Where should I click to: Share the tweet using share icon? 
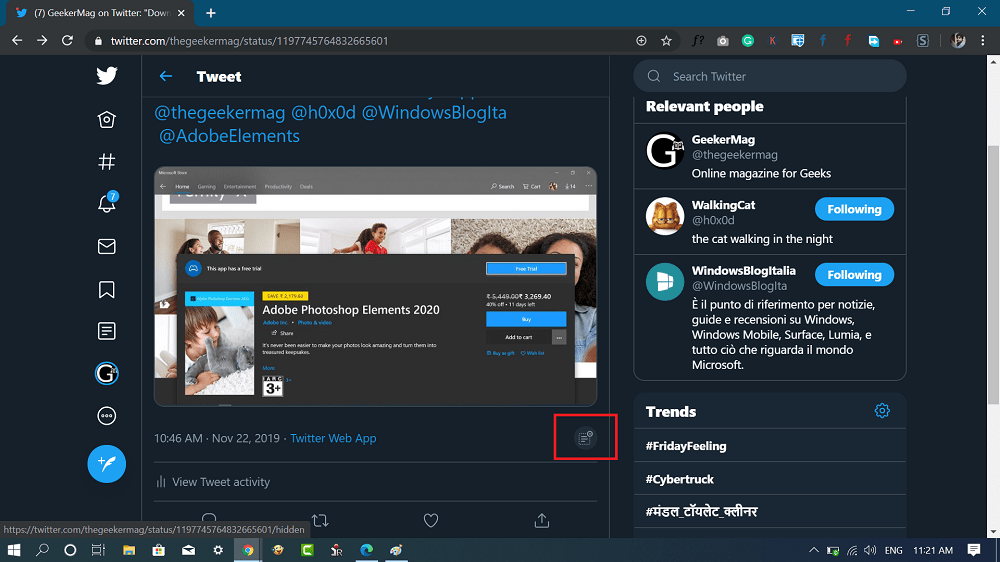pos(541,521)
